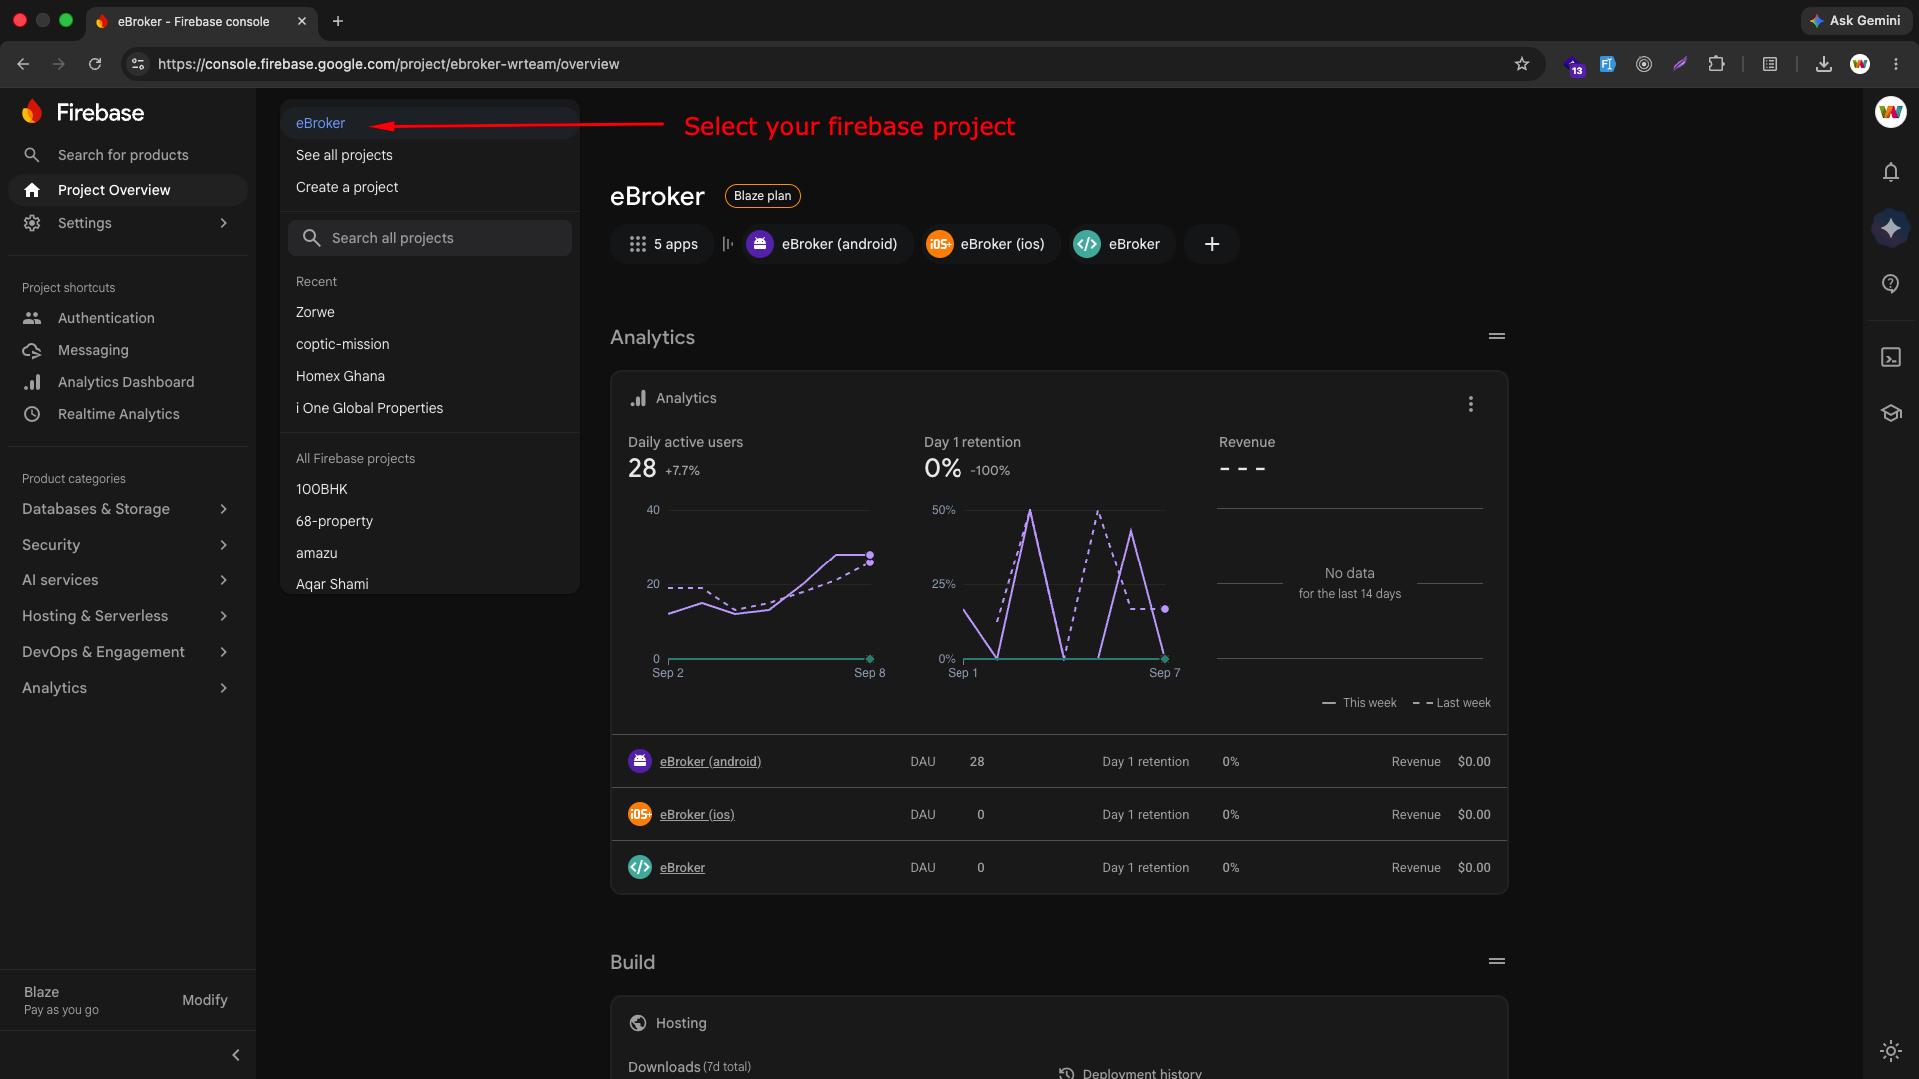
Task: Expand Analytics product category
Action: tap(126, 688)
